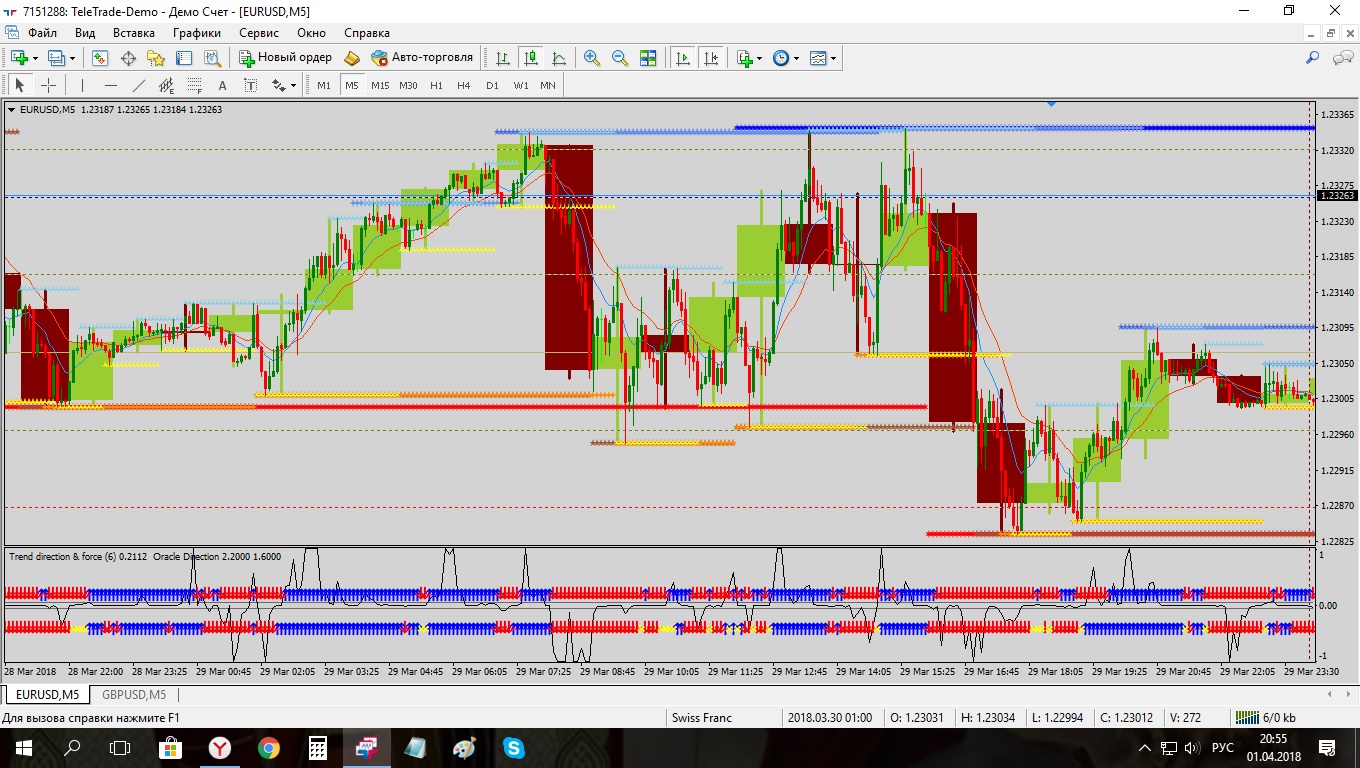
Task: Expand the Templates dropdown
Action: (833, 58)
